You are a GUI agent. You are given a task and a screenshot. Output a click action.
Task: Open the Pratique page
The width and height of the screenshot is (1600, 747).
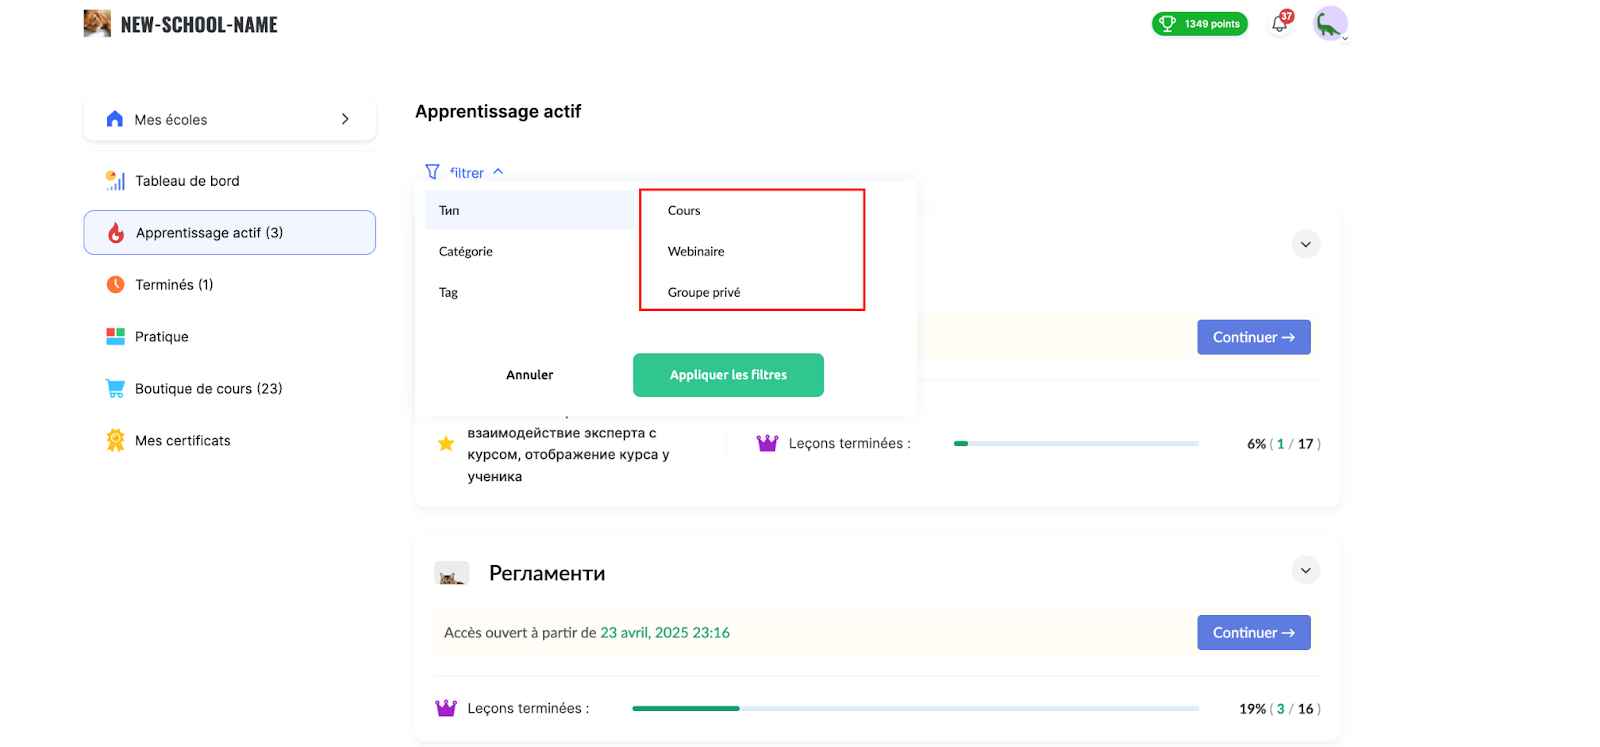coord(161,337)
